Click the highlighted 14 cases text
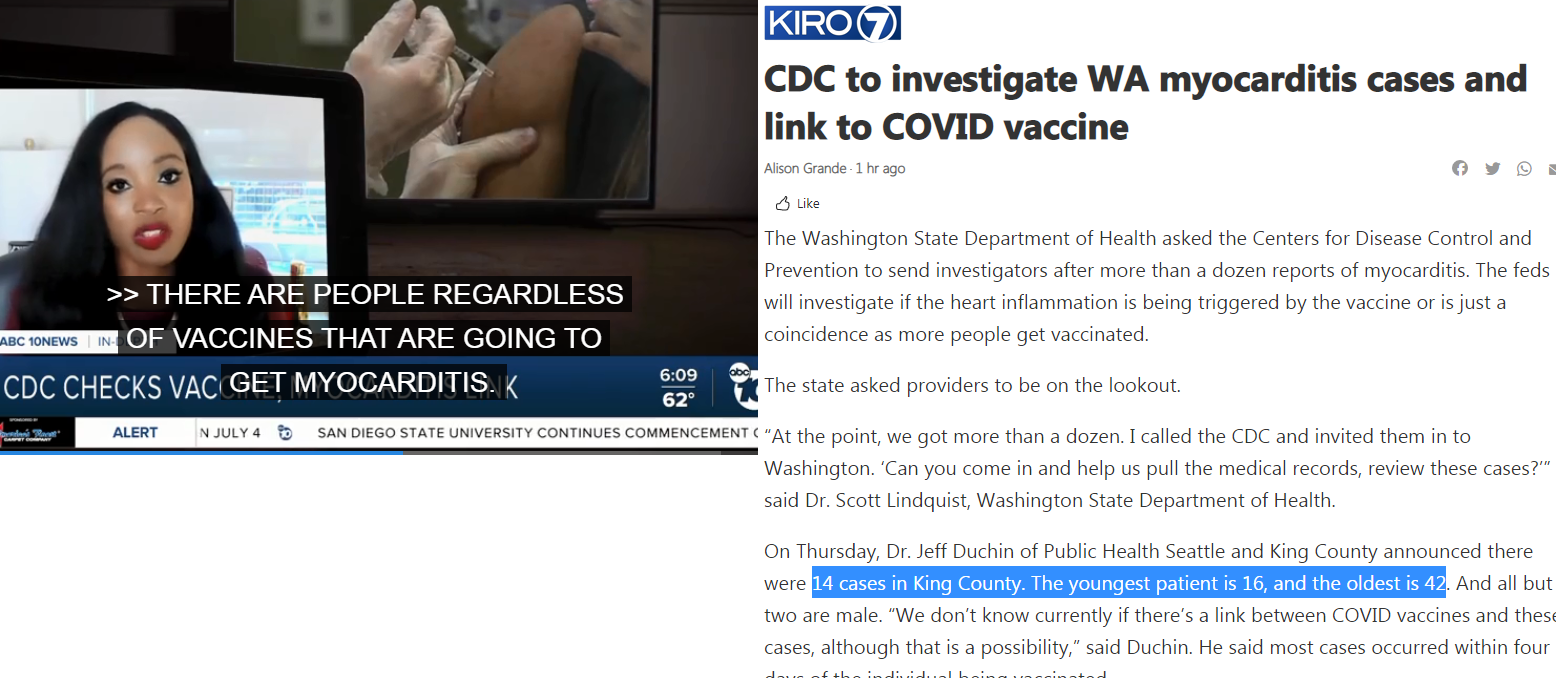Image resolution: width=1558 pixels, height=678 pixels. pos(1129,582)
